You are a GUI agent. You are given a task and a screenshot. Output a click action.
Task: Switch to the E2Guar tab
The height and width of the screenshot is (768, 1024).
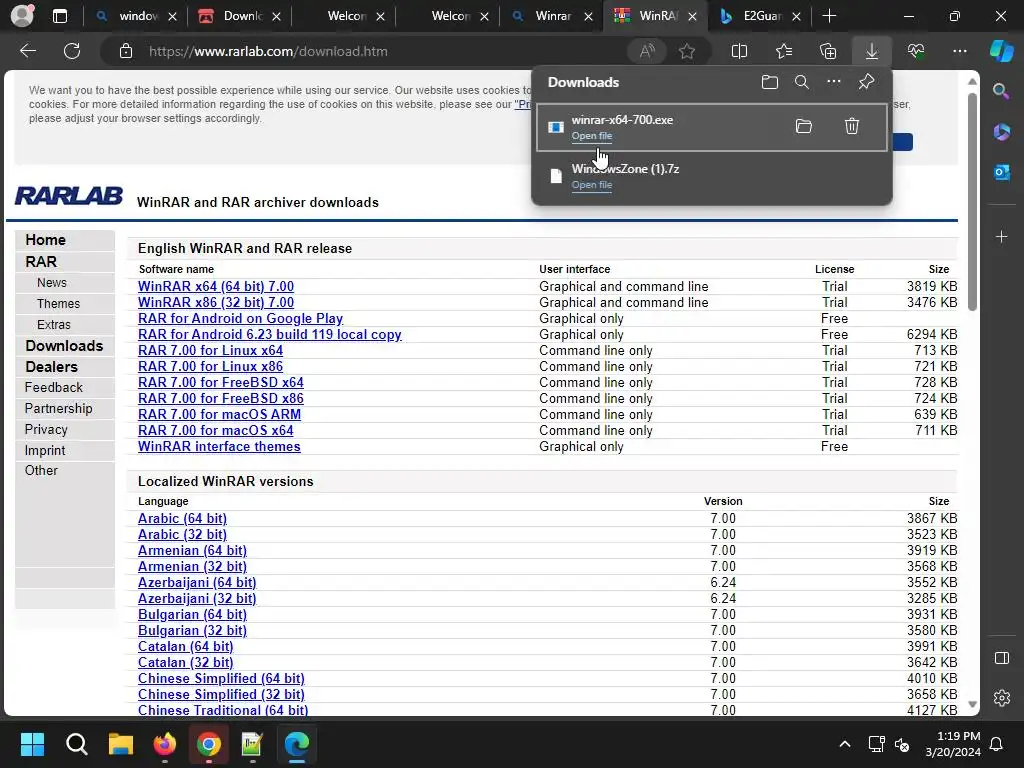(760, 16)
